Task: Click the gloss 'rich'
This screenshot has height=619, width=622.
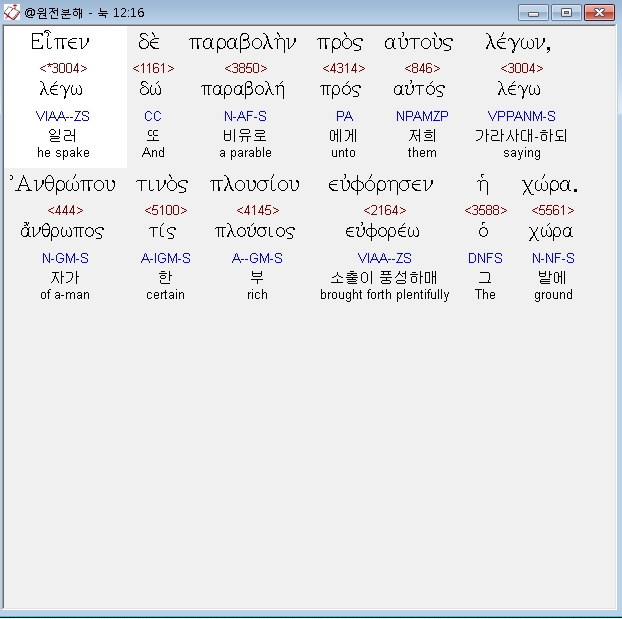Action: [257, 295]
